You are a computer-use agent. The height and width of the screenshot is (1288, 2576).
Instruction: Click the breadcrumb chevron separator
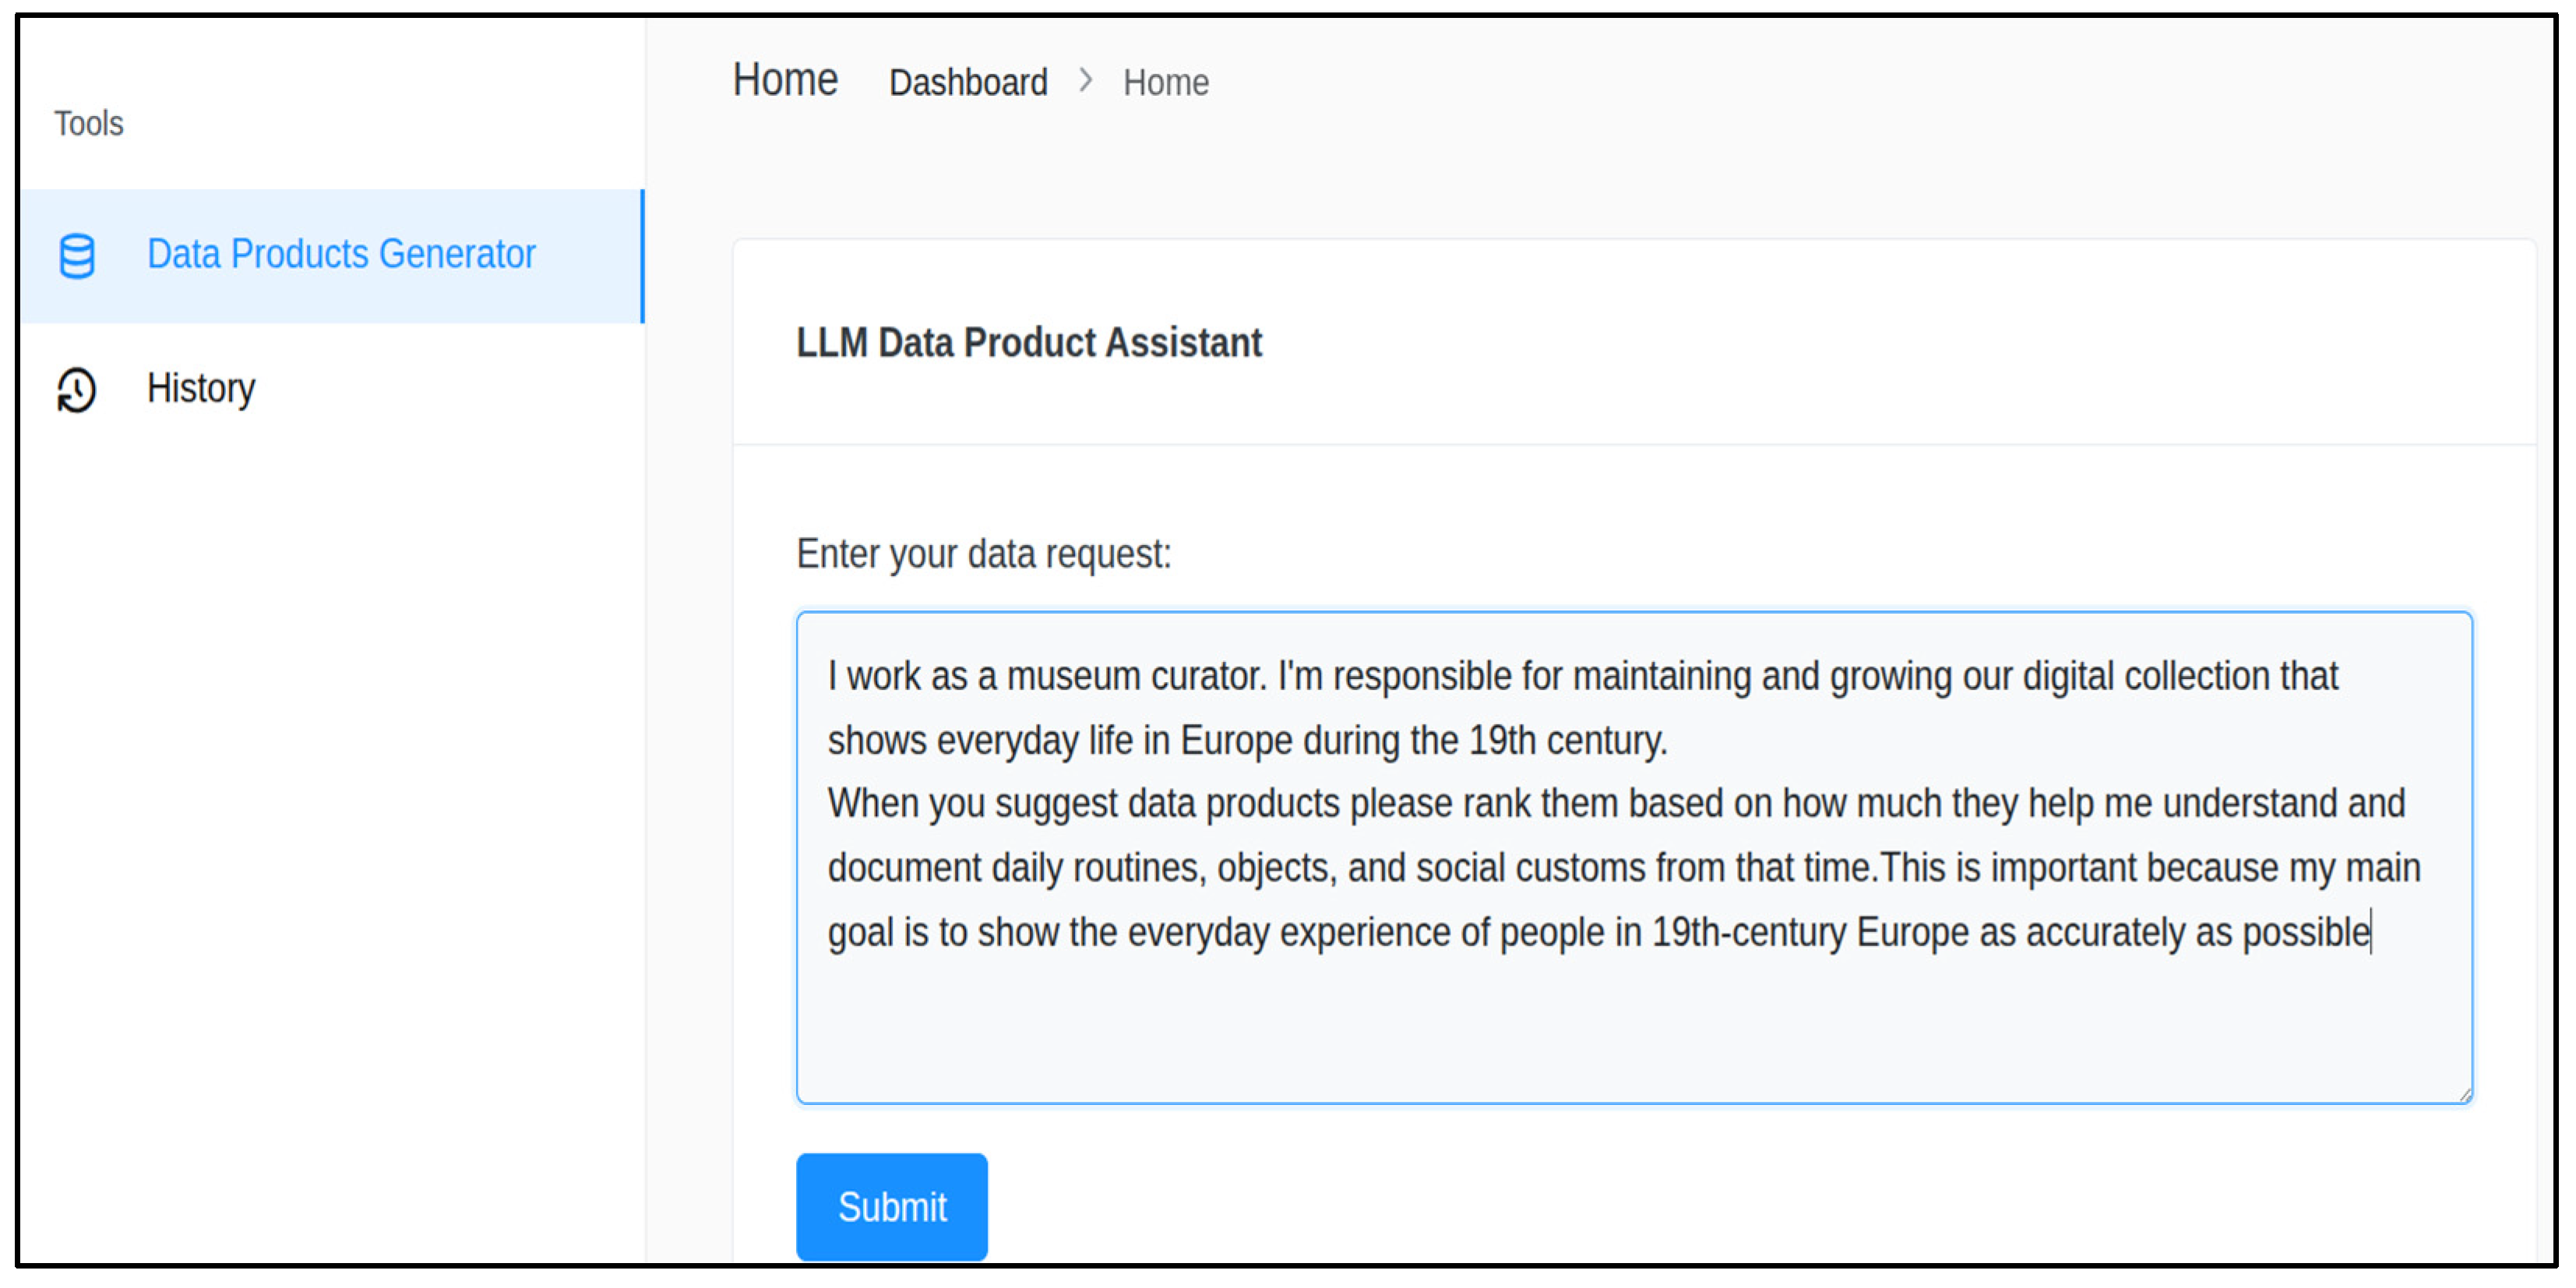[1085, 81]
